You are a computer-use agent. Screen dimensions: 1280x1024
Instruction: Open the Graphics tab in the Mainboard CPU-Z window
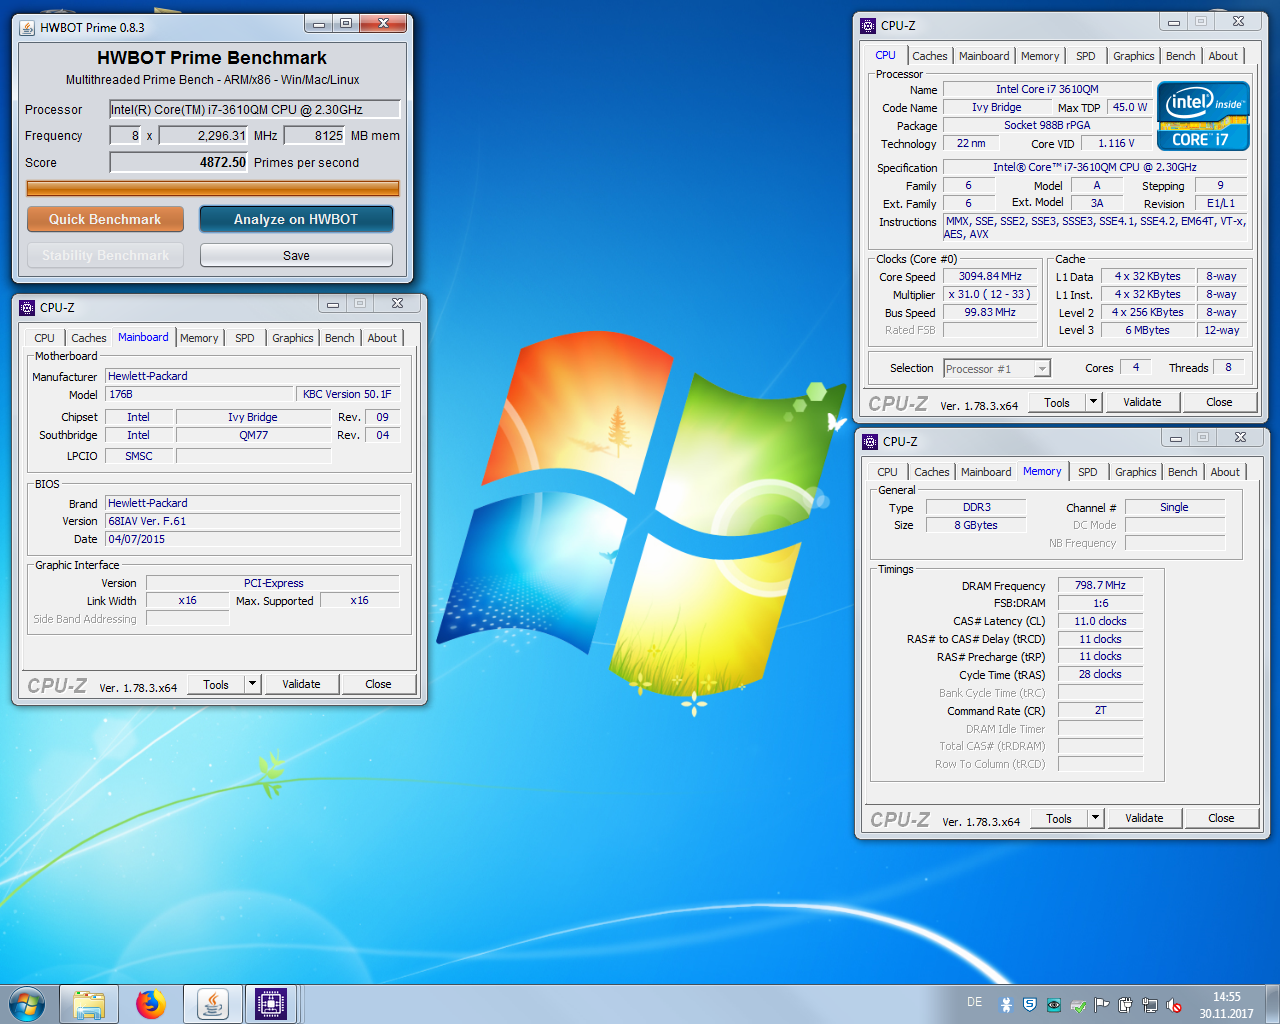[x=292, y=338]
